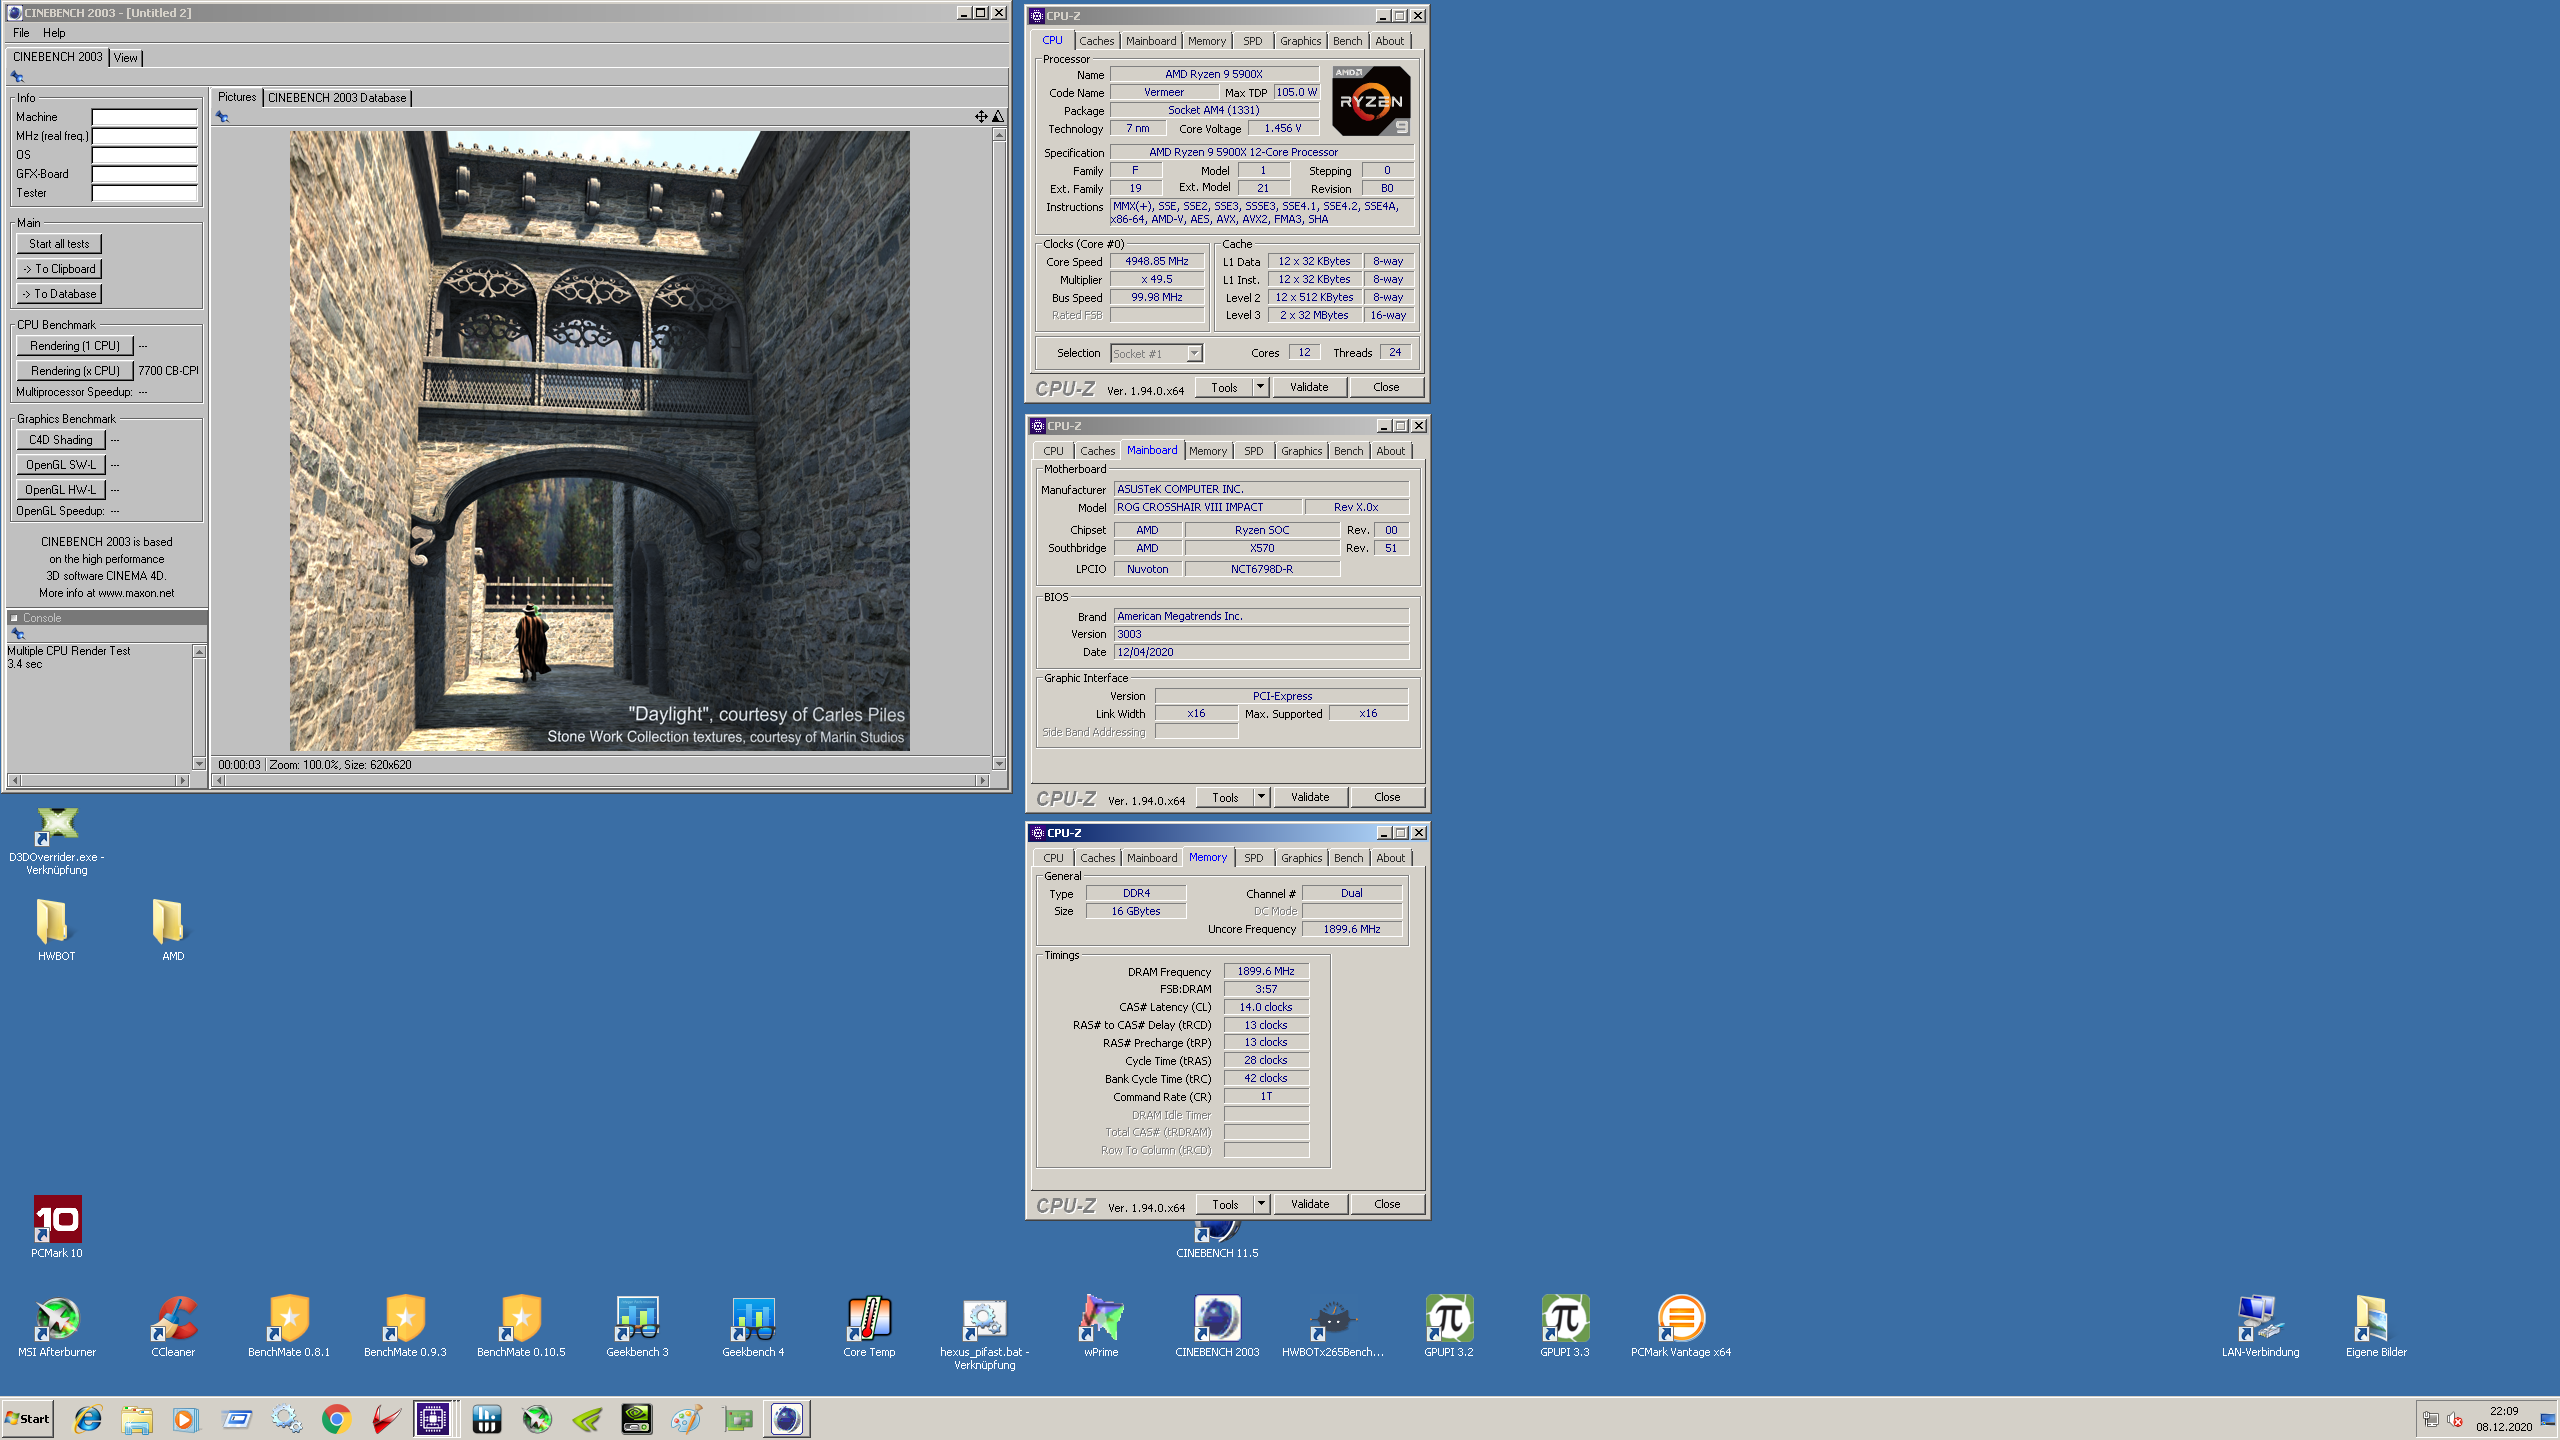Expand Tools dropdown arrow in Mainboard CPU-Z window
Viewport: 2560px width, 1440px height.
(x=1261, y=797)
